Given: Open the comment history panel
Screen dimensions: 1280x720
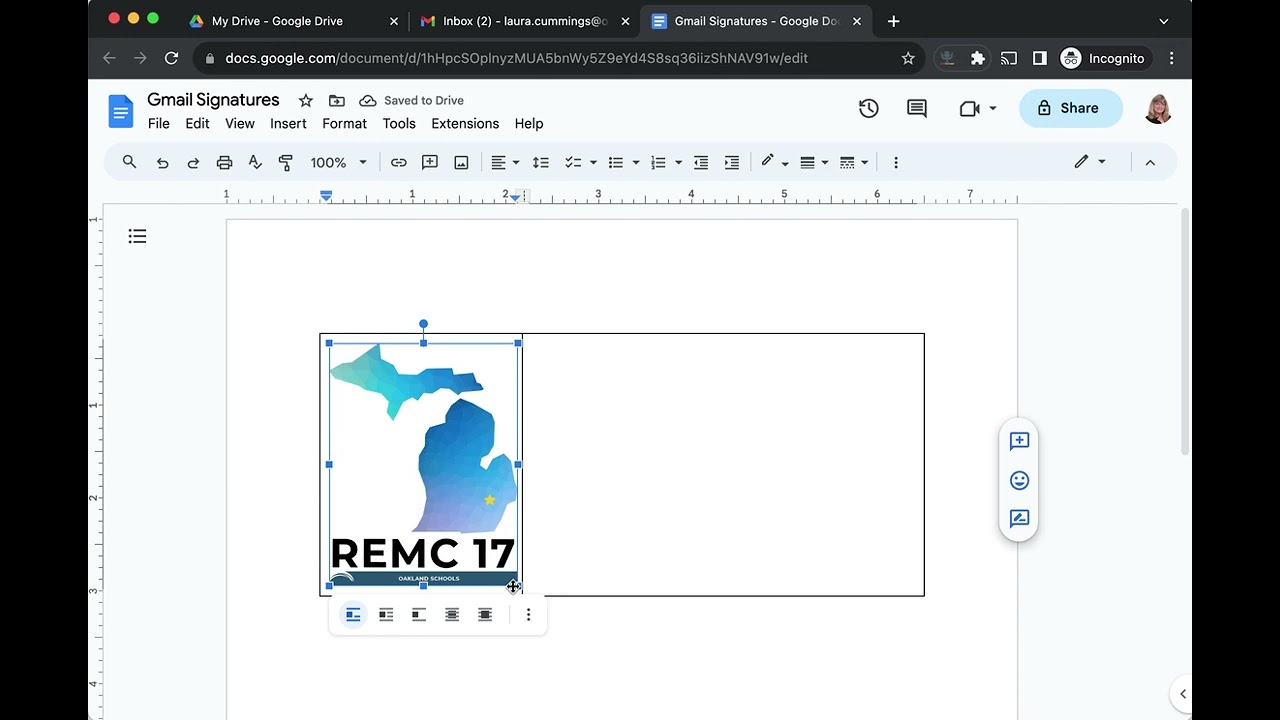Looking at the screenshot, I should (x=917, y=108).
